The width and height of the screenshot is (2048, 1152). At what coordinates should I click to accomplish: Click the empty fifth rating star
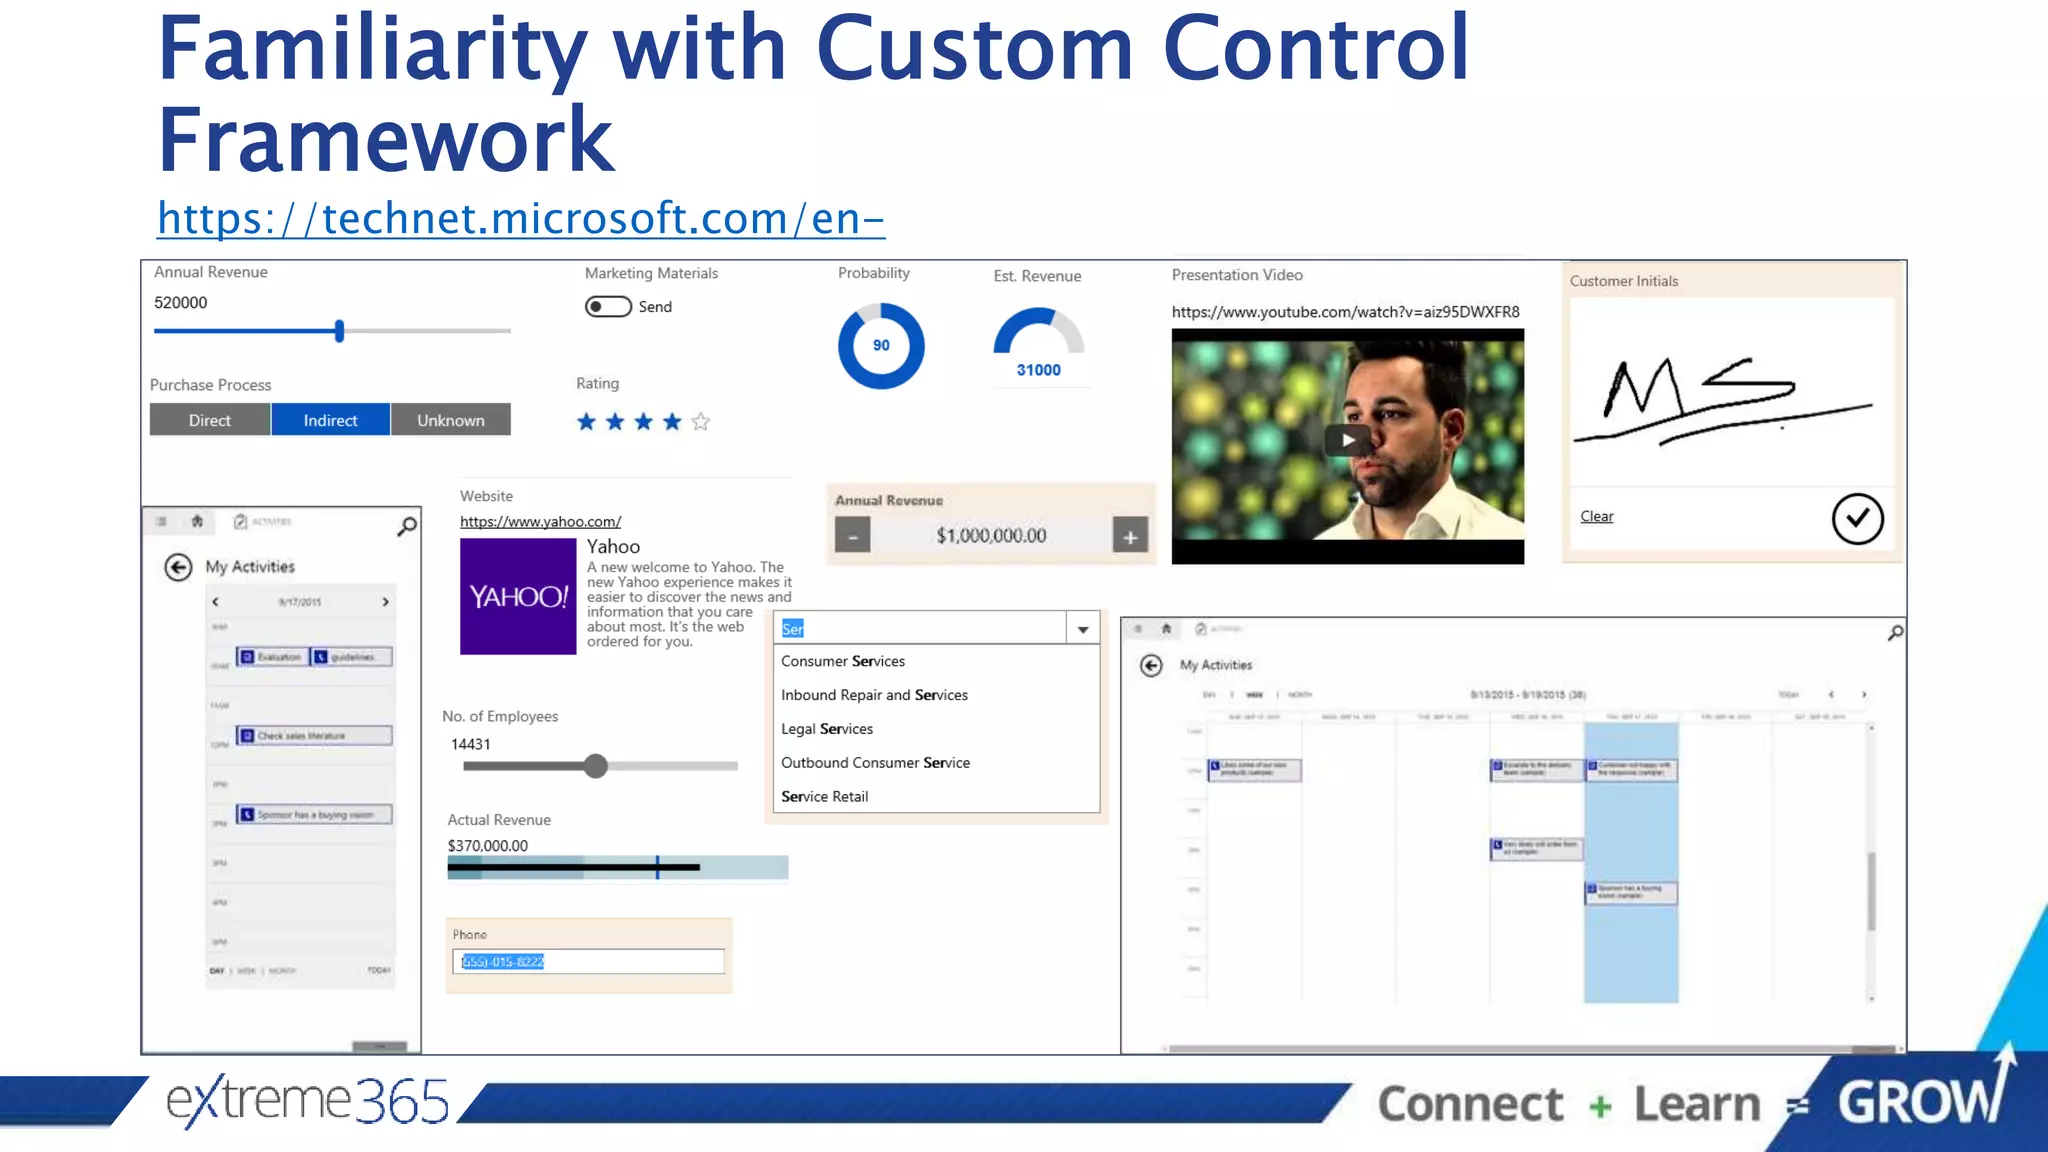pos(701,422)
